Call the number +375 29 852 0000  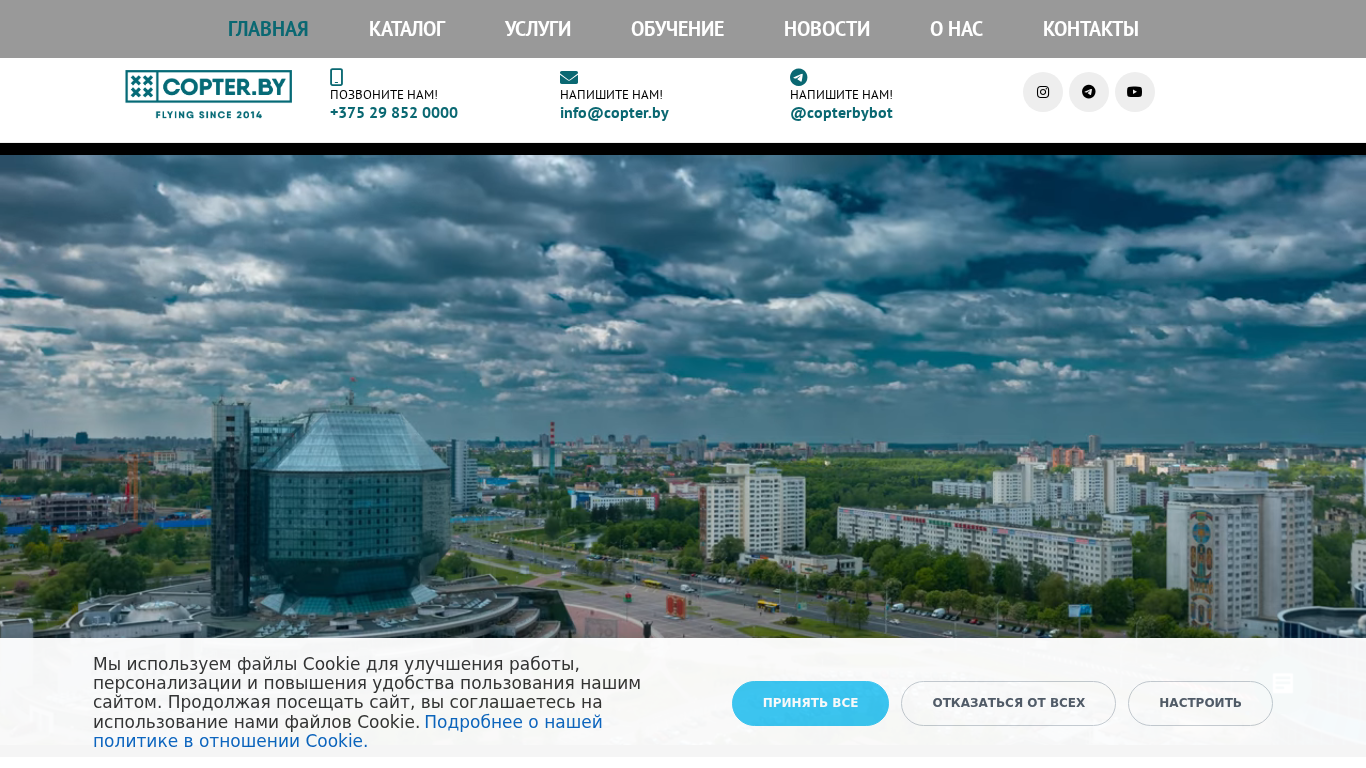tap(394, 113)
